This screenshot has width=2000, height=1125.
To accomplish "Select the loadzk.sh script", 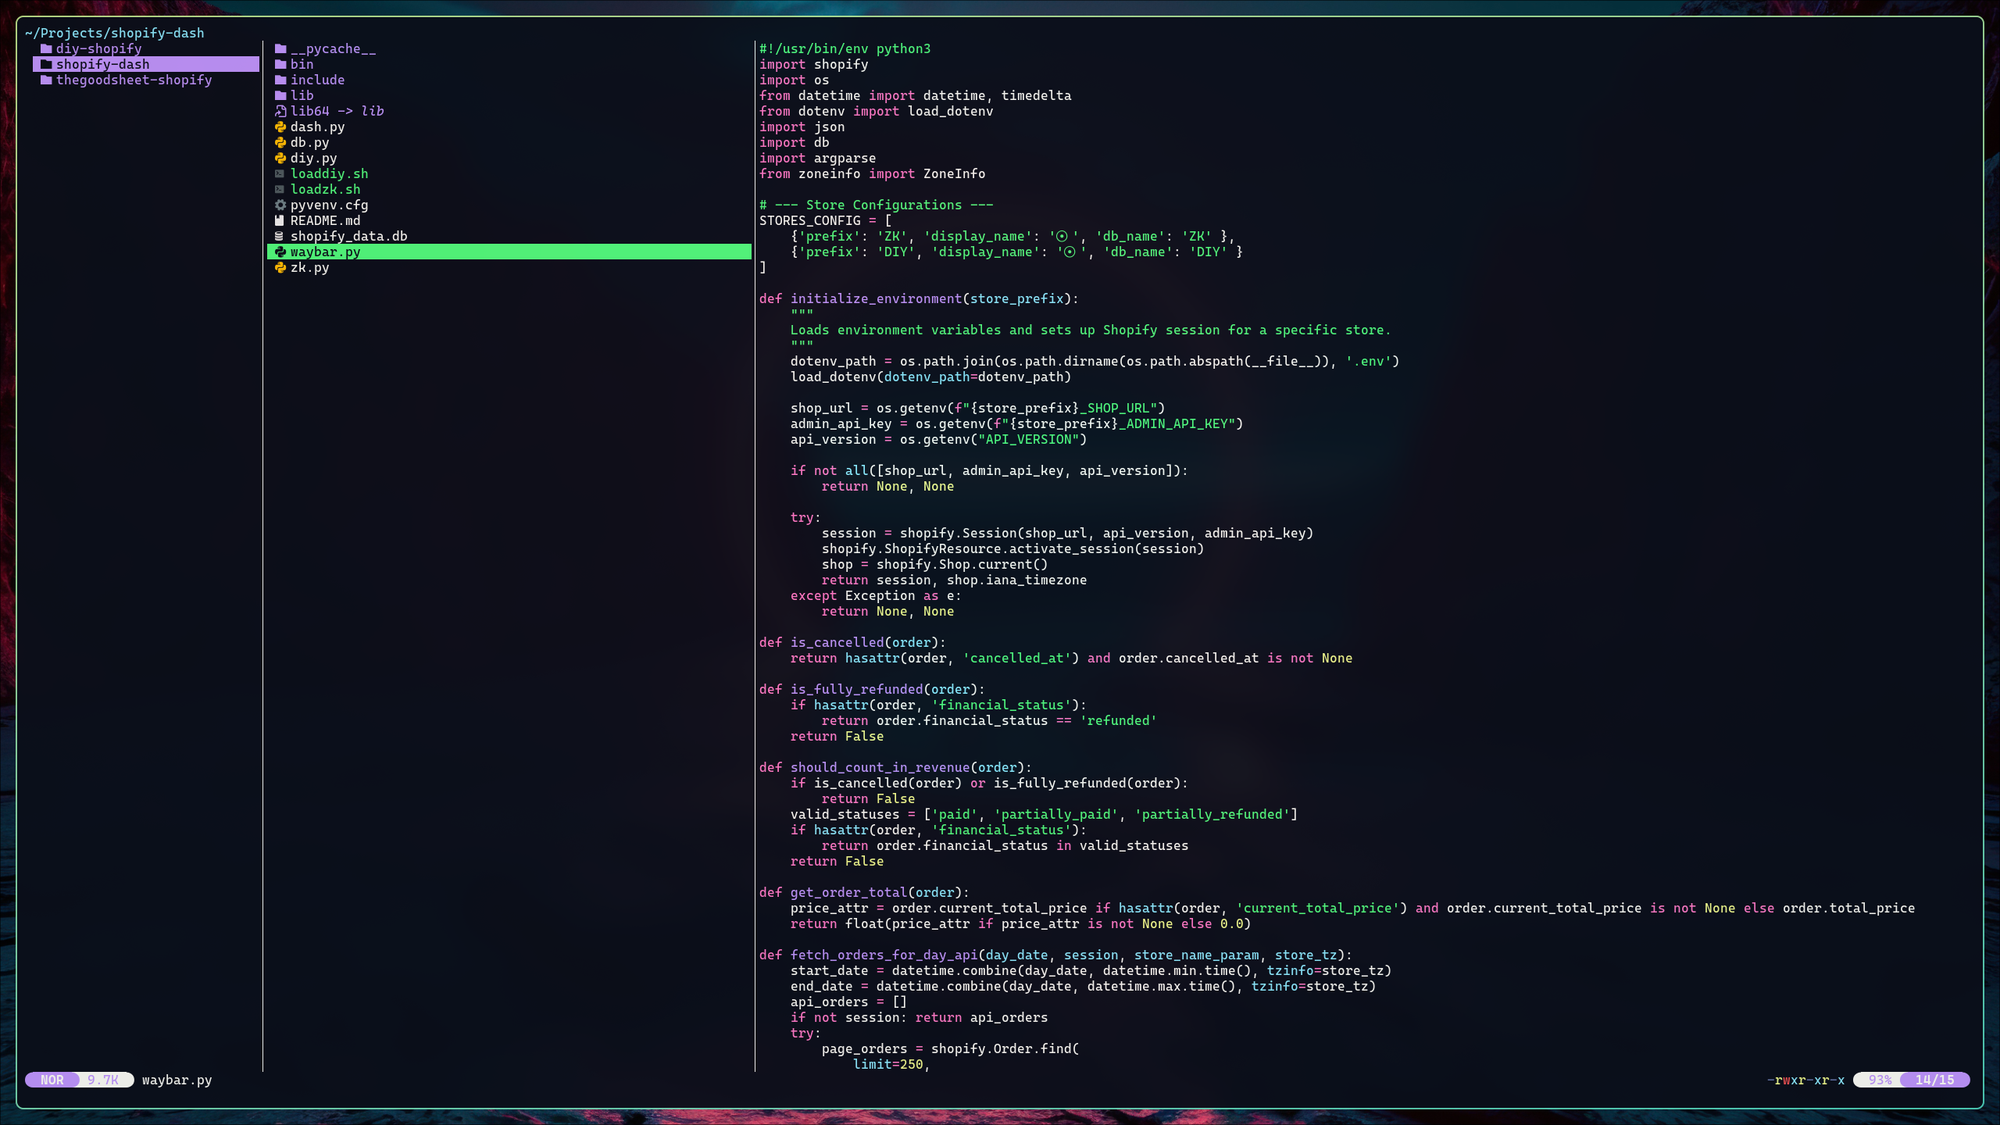I will pos(325,190).
